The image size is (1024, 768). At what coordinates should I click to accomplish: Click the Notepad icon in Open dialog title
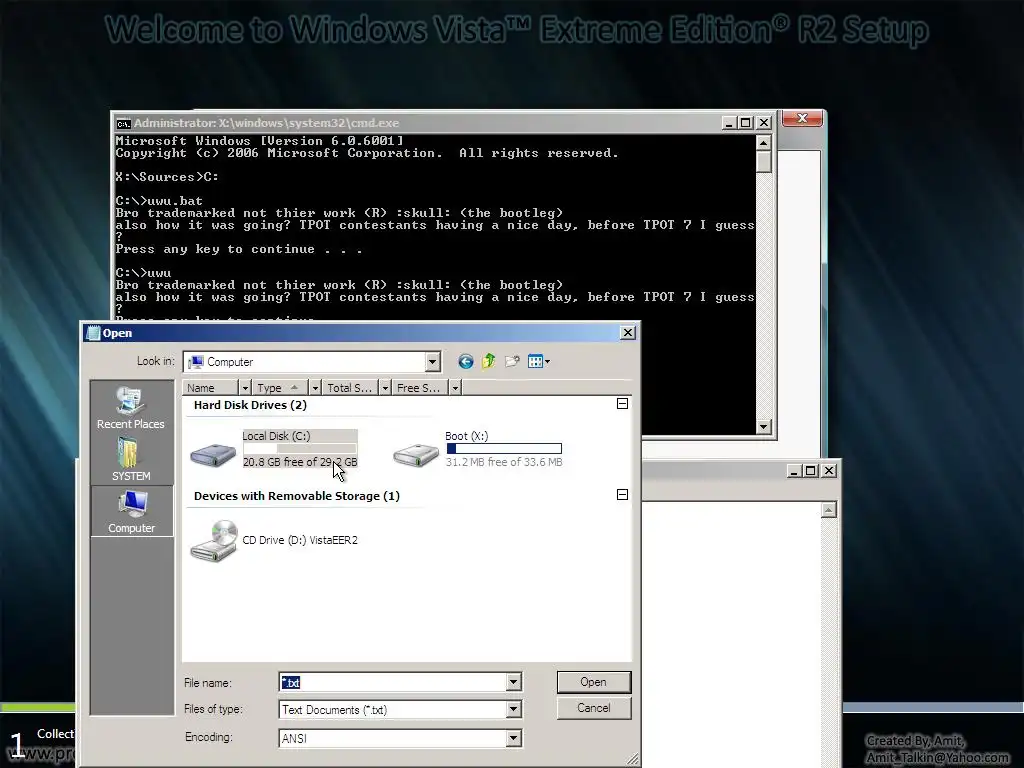pyautogui.click(x=93, y=333)
